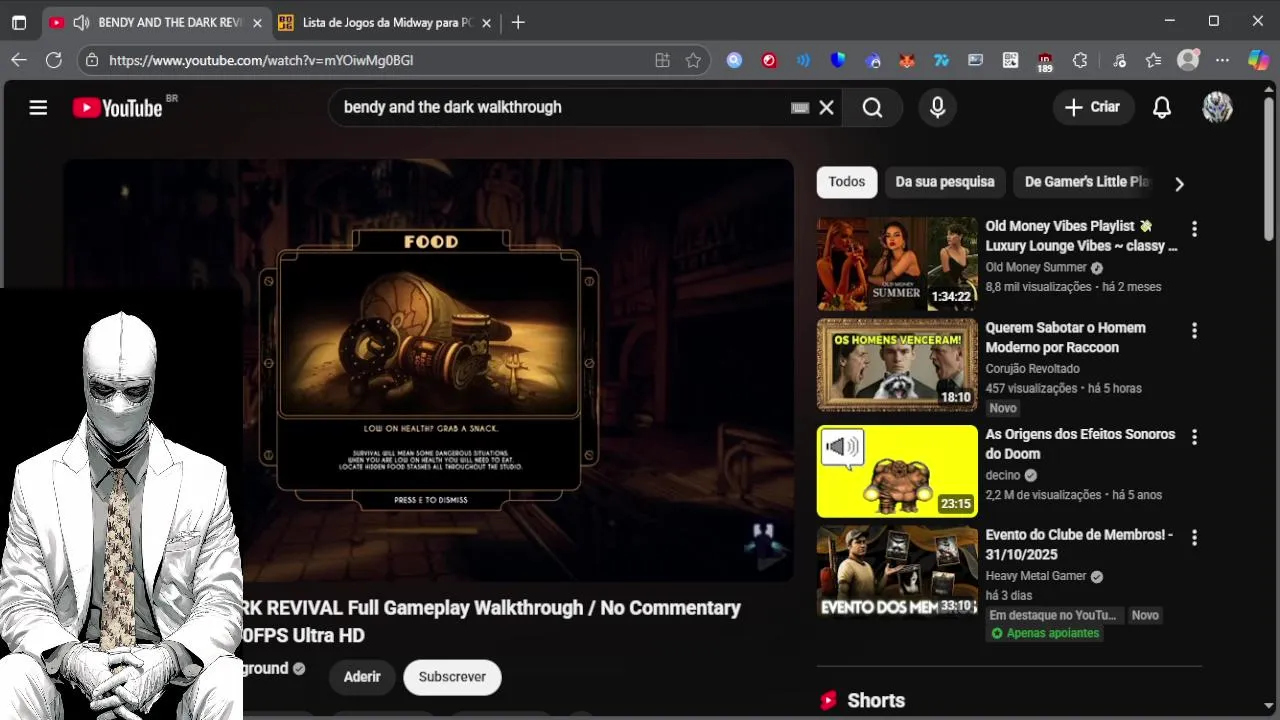
Task: Open As Origens dos Efeitos Sonoros thumbnail
Action: tap(897, 471)
